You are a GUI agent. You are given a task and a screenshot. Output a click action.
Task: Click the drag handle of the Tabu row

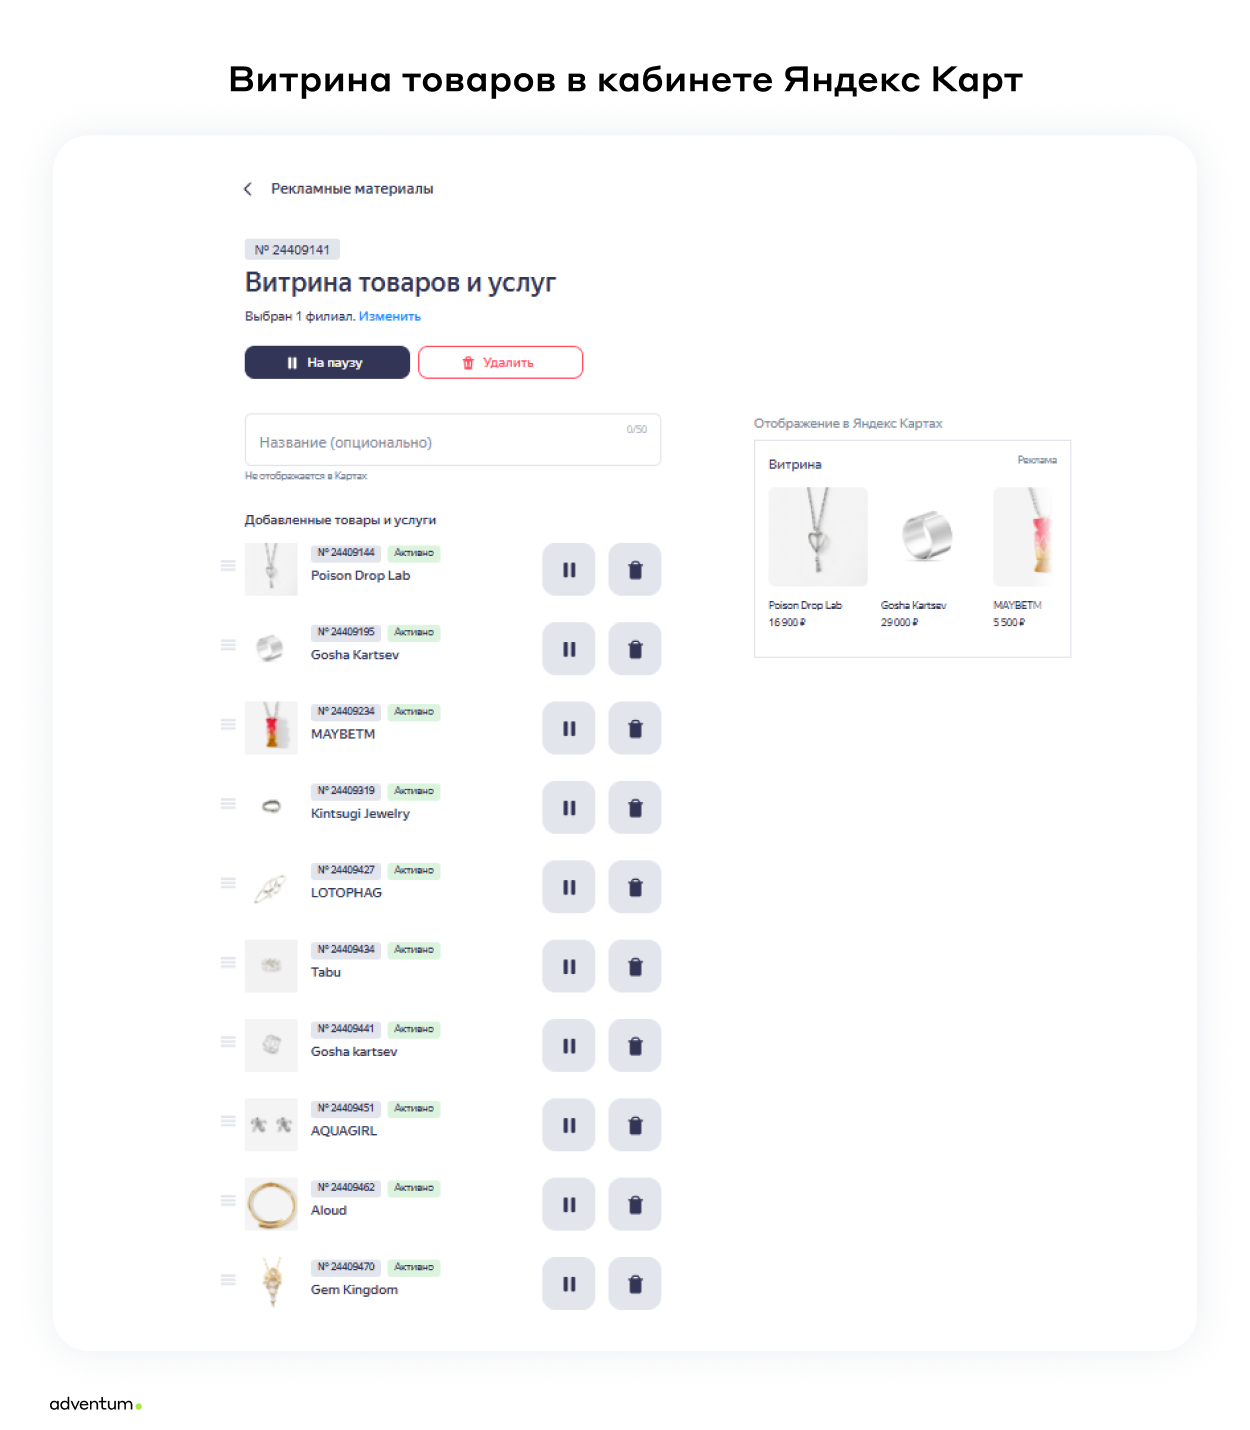(x=228, y=962)
